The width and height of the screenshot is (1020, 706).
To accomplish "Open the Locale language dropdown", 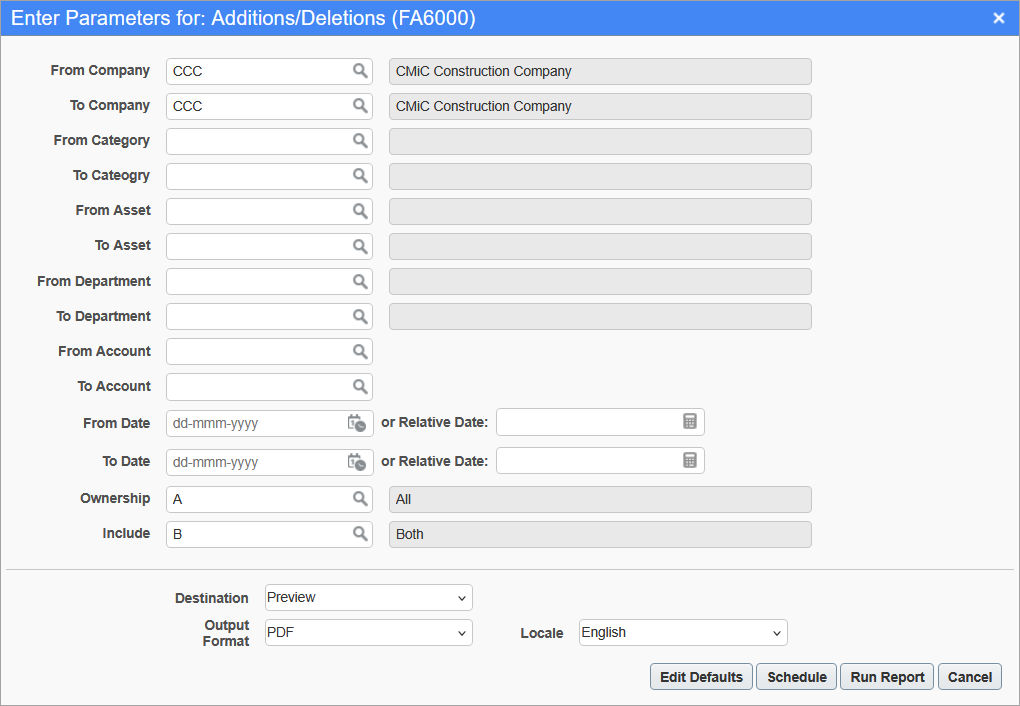I will (x=683, y=632).
